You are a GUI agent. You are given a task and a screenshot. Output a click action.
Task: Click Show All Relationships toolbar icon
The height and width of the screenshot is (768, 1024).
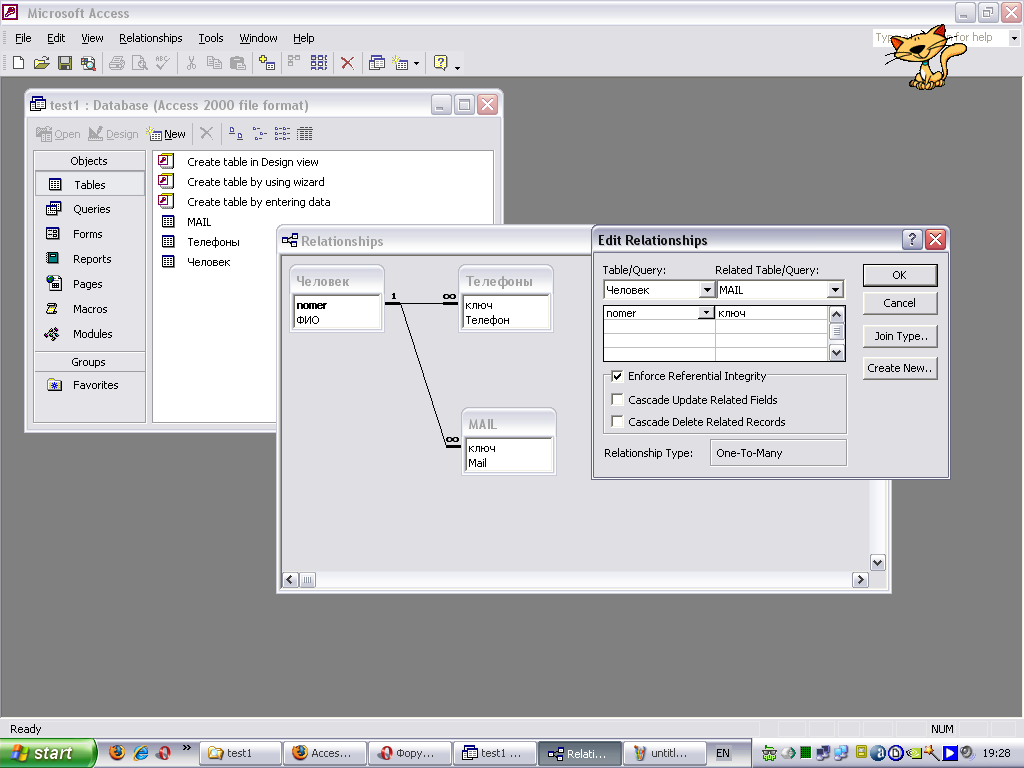point(319,63)
